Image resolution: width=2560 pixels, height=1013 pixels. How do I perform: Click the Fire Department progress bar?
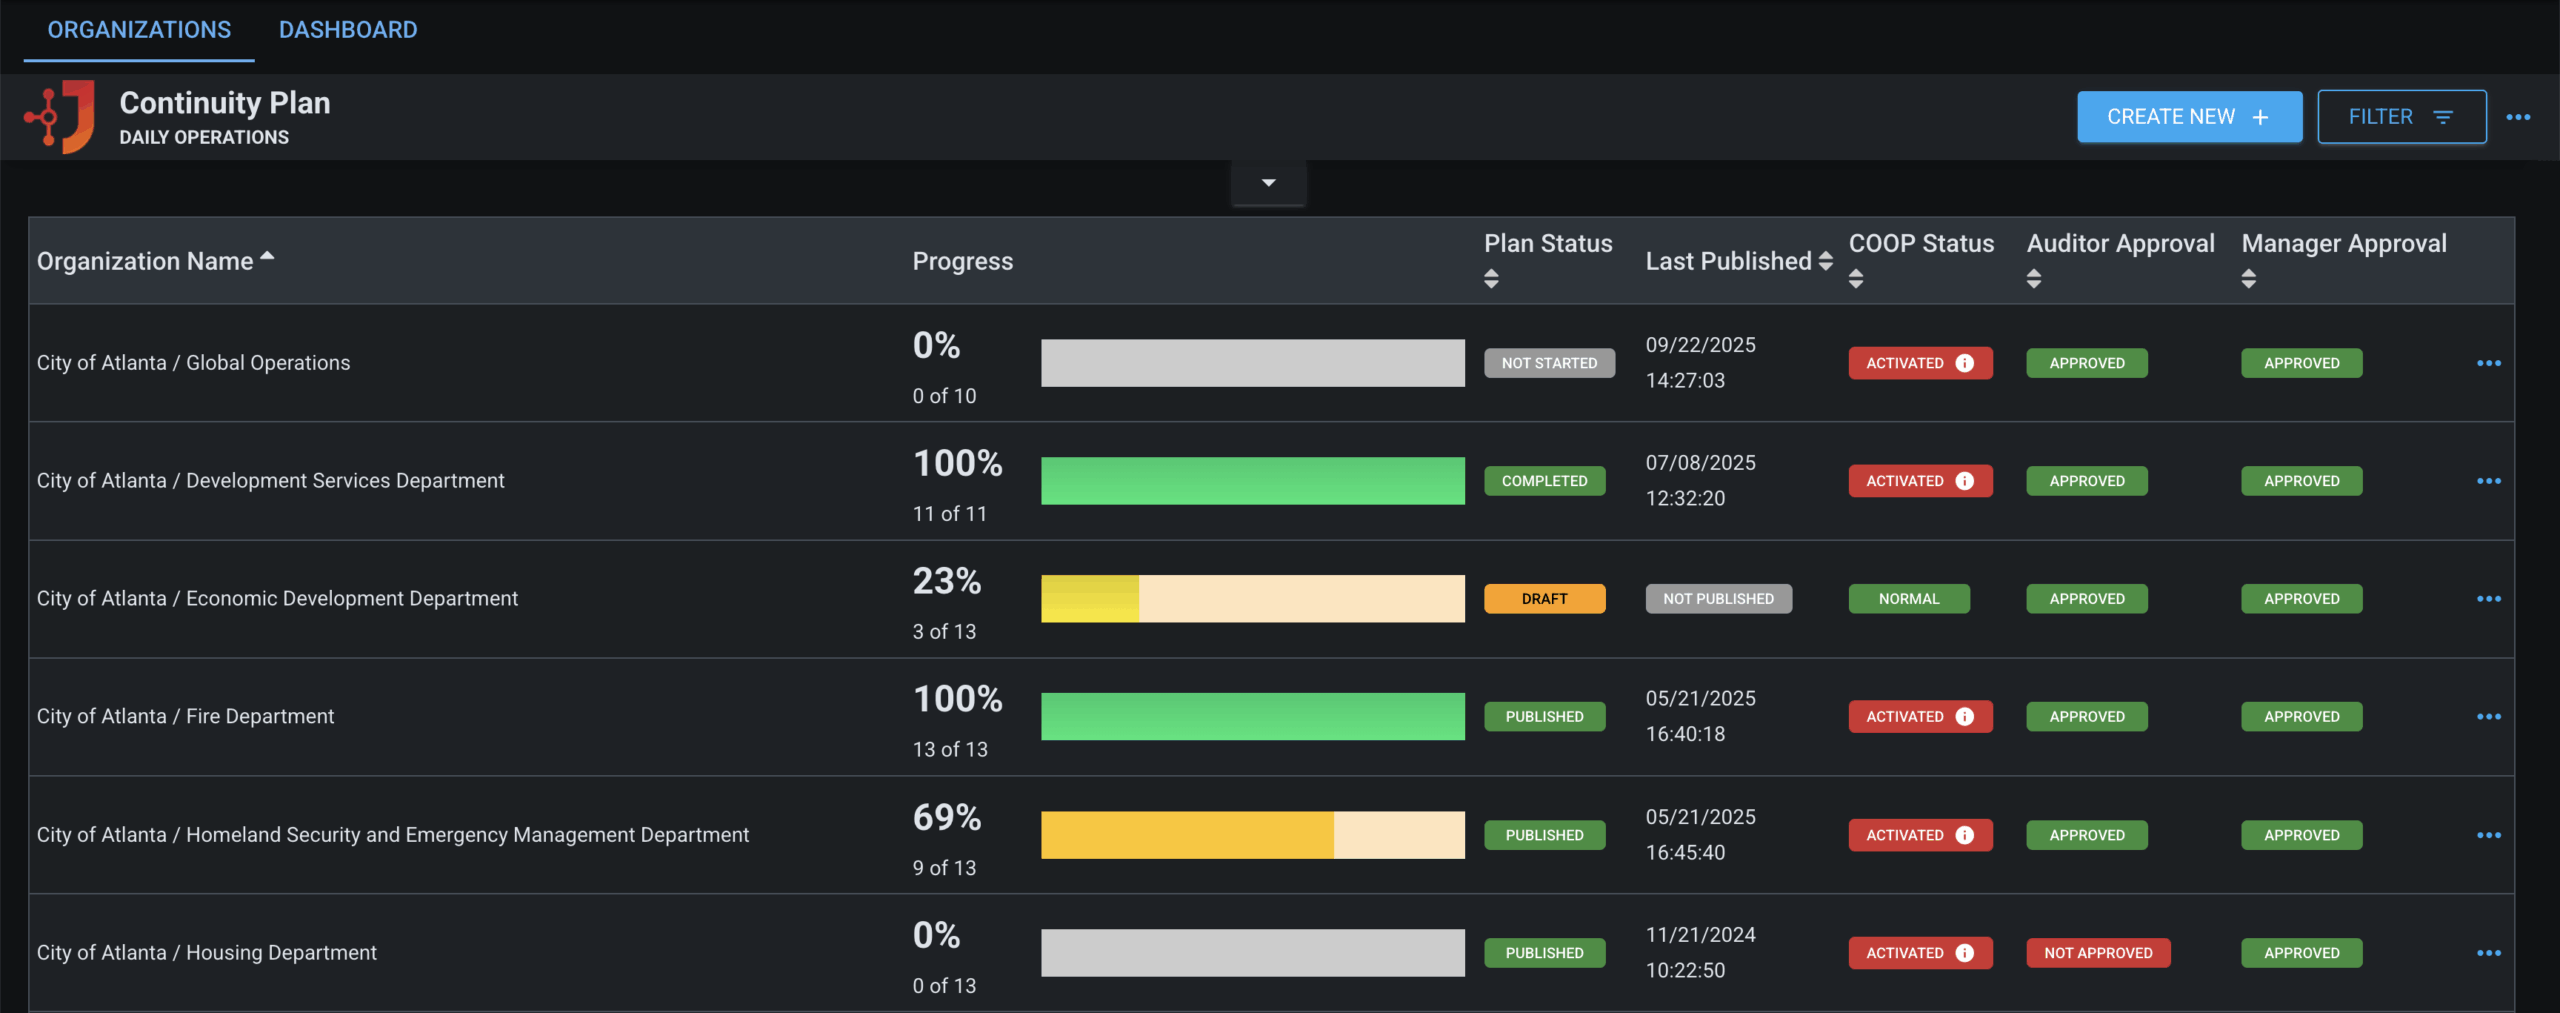(1252, 716)
